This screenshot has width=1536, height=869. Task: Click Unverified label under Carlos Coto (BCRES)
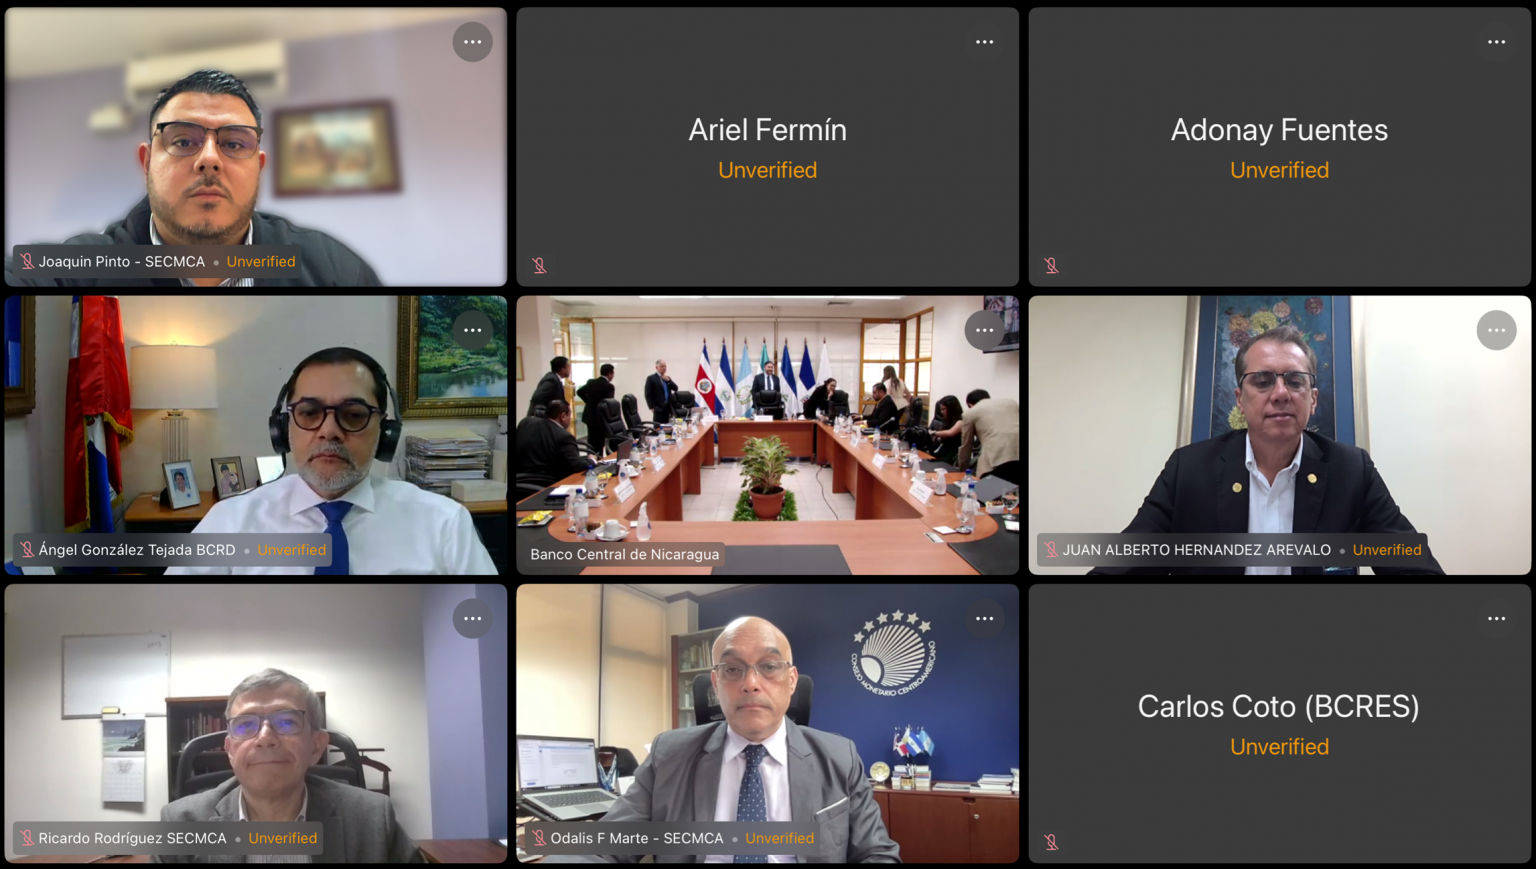[x=1279, y=746]
